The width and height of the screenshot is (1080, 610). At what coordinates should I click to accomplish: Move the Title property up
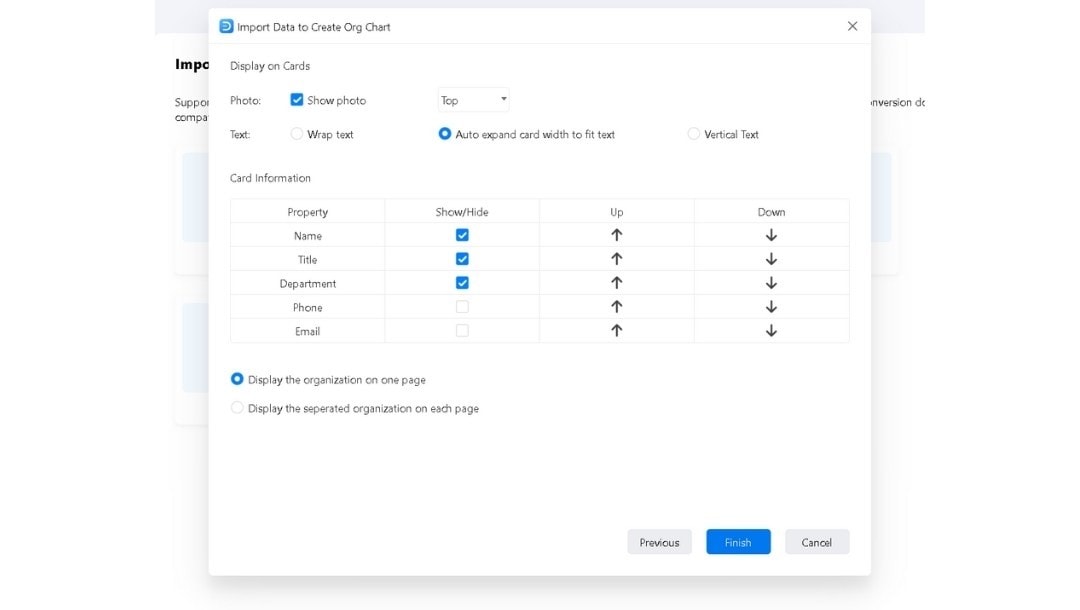coord(617,259)
